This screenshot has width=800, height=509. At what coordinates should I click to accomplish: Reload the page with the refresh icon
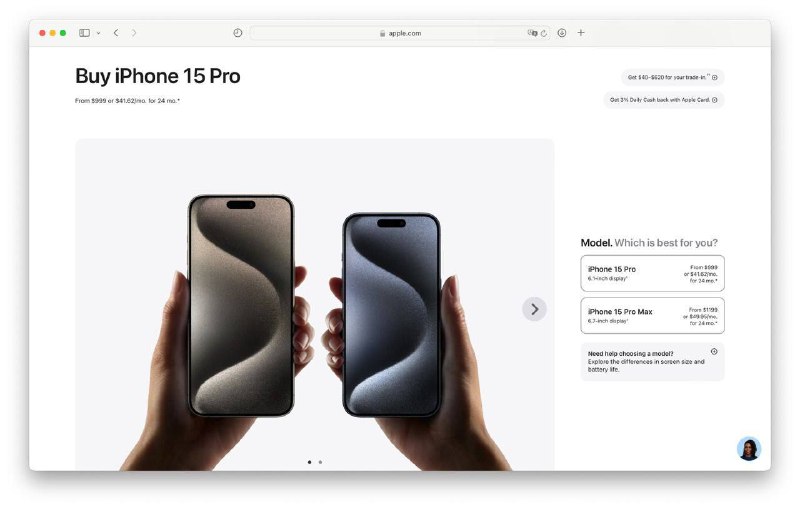[x=544, y=33]
